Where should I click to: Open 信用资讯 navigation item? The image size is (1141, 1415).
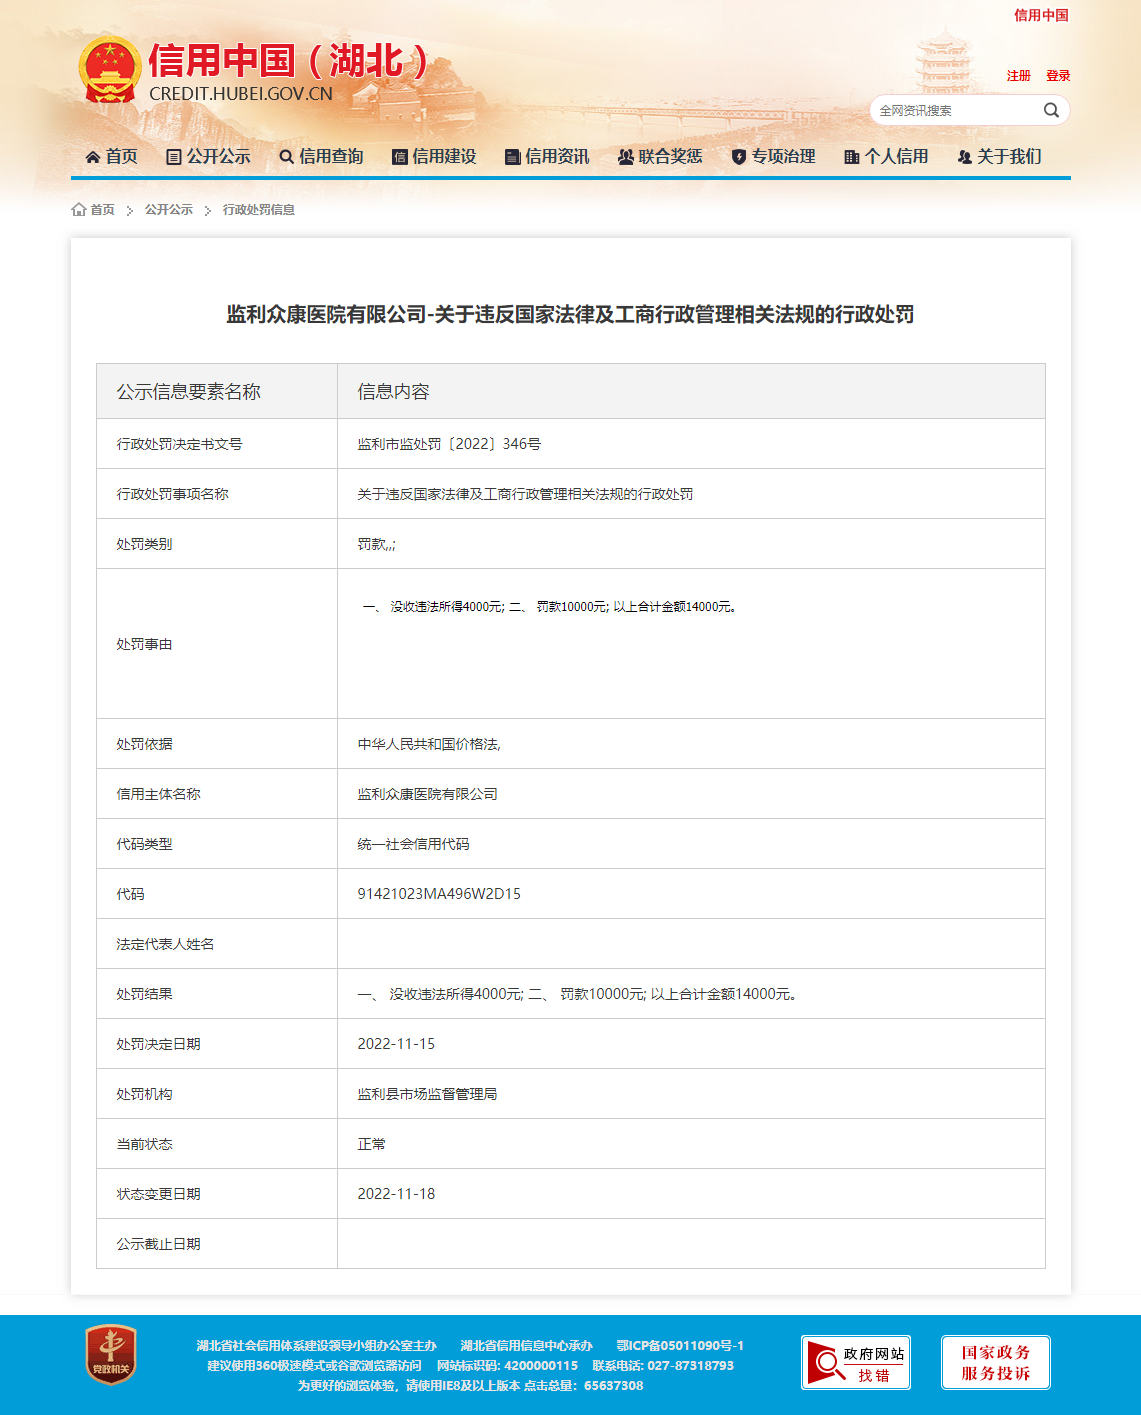548,156
